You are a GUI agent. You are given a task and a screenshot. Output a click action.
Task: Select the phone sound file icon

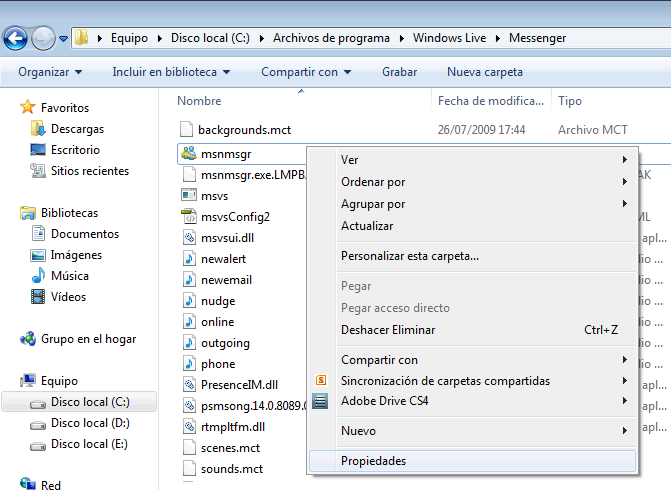189,363
